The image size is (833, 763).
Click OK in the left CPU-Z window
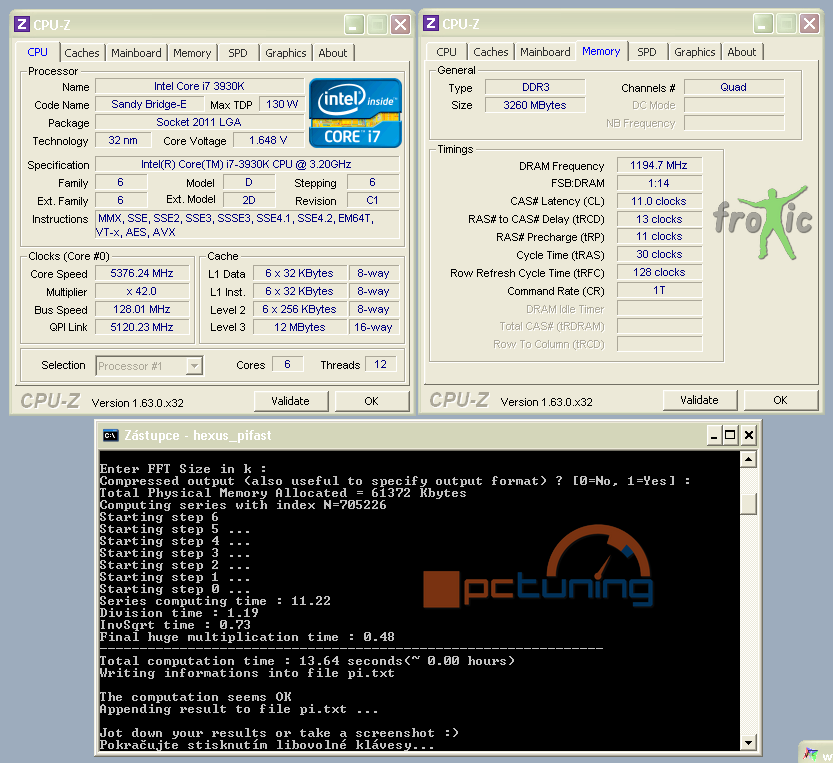click(x=371, y=401)
